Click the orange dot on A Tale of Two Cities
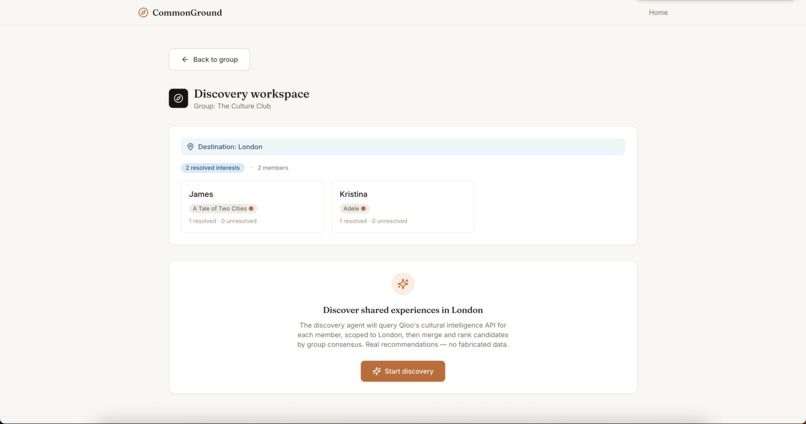The image size is (806, 424). coord(251,209)
